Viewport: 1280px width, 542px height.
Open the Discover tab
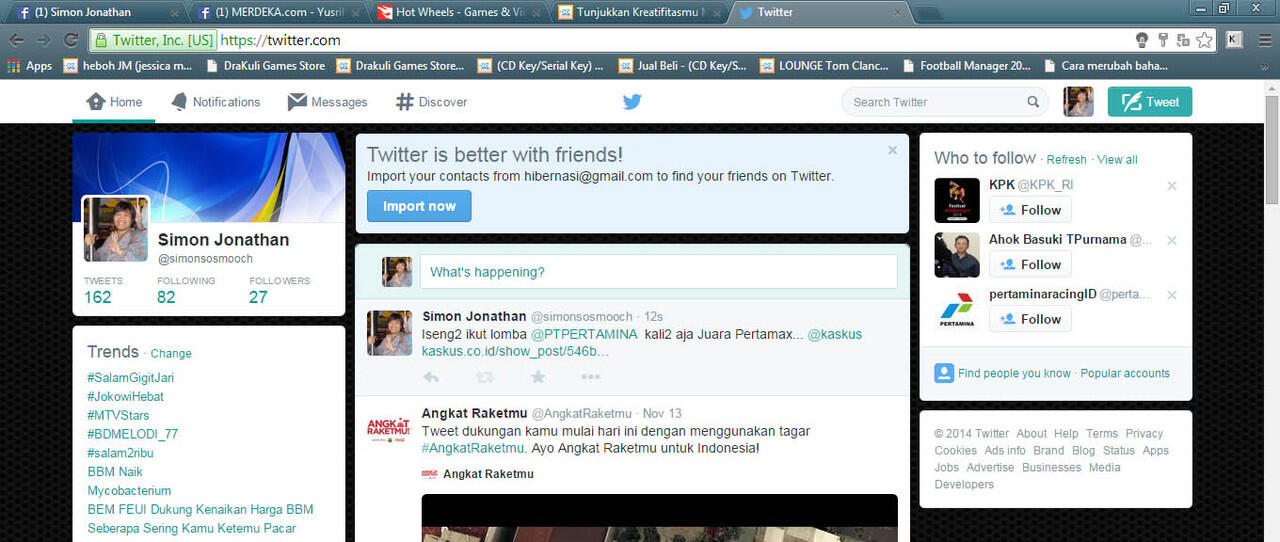[432, 102]
